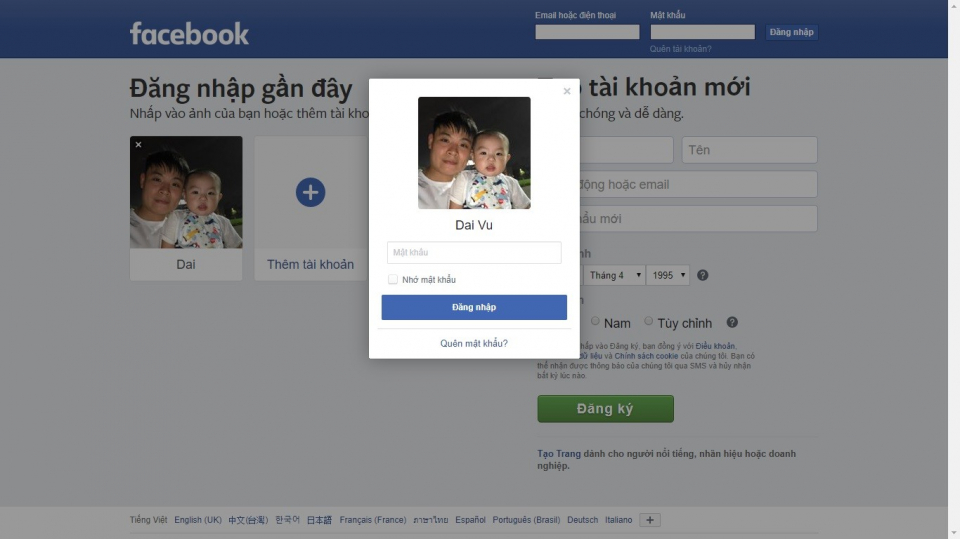Click the Mật khẩu field in popup
The width and height of the screenshot is (960, 539).
(474, 252)
